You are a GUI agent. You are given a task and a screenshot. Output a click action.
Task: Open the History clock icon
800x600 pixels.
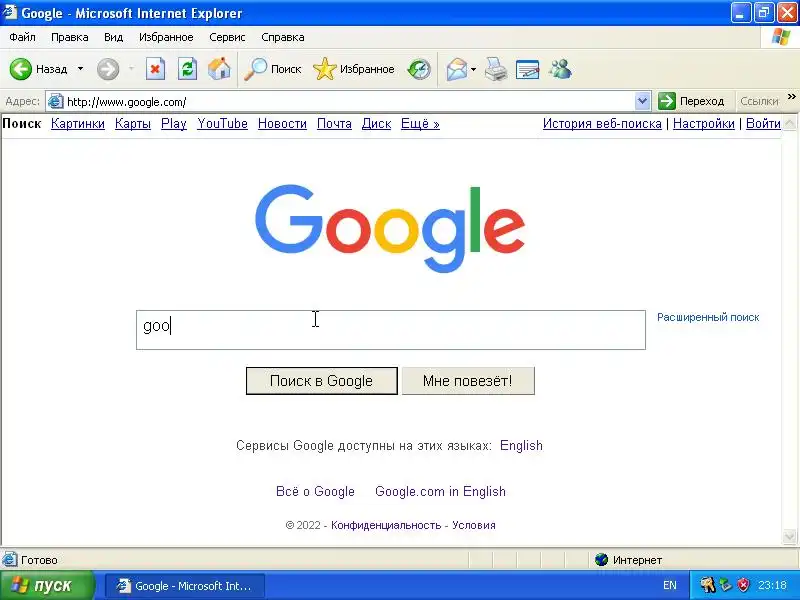(x=419, y=69)
